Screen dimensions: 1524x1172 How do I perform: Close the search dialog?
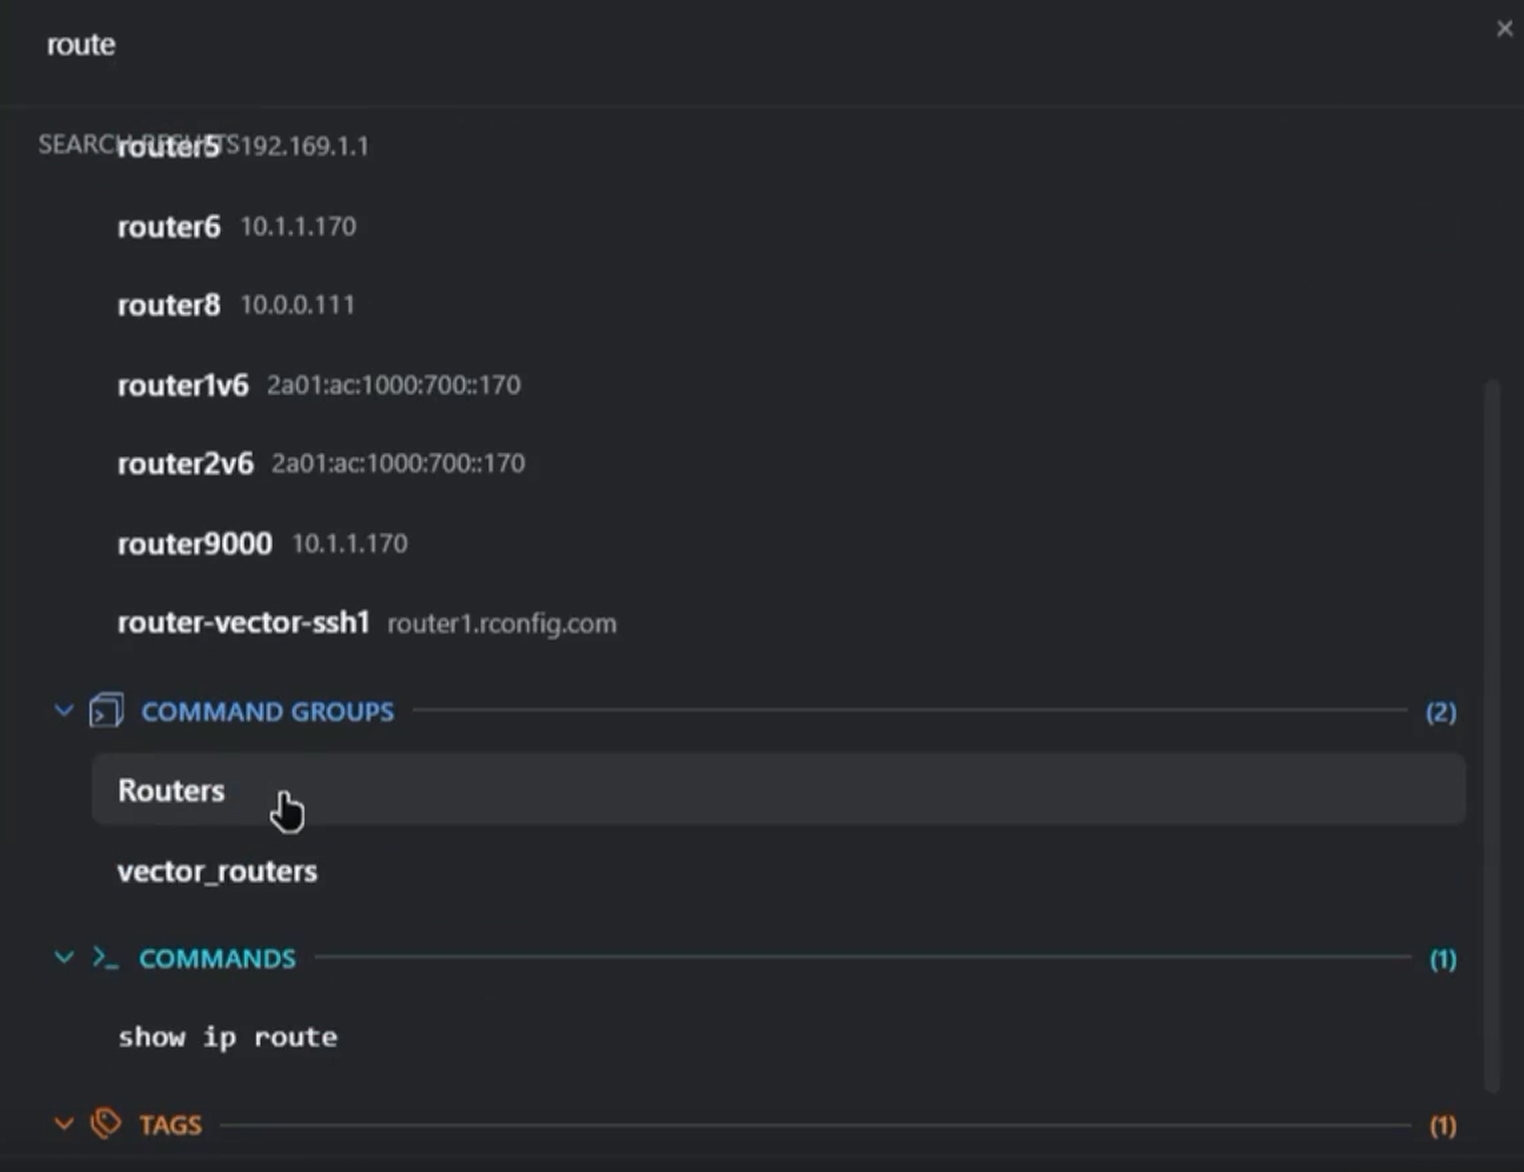click(x=1504, y=29)
